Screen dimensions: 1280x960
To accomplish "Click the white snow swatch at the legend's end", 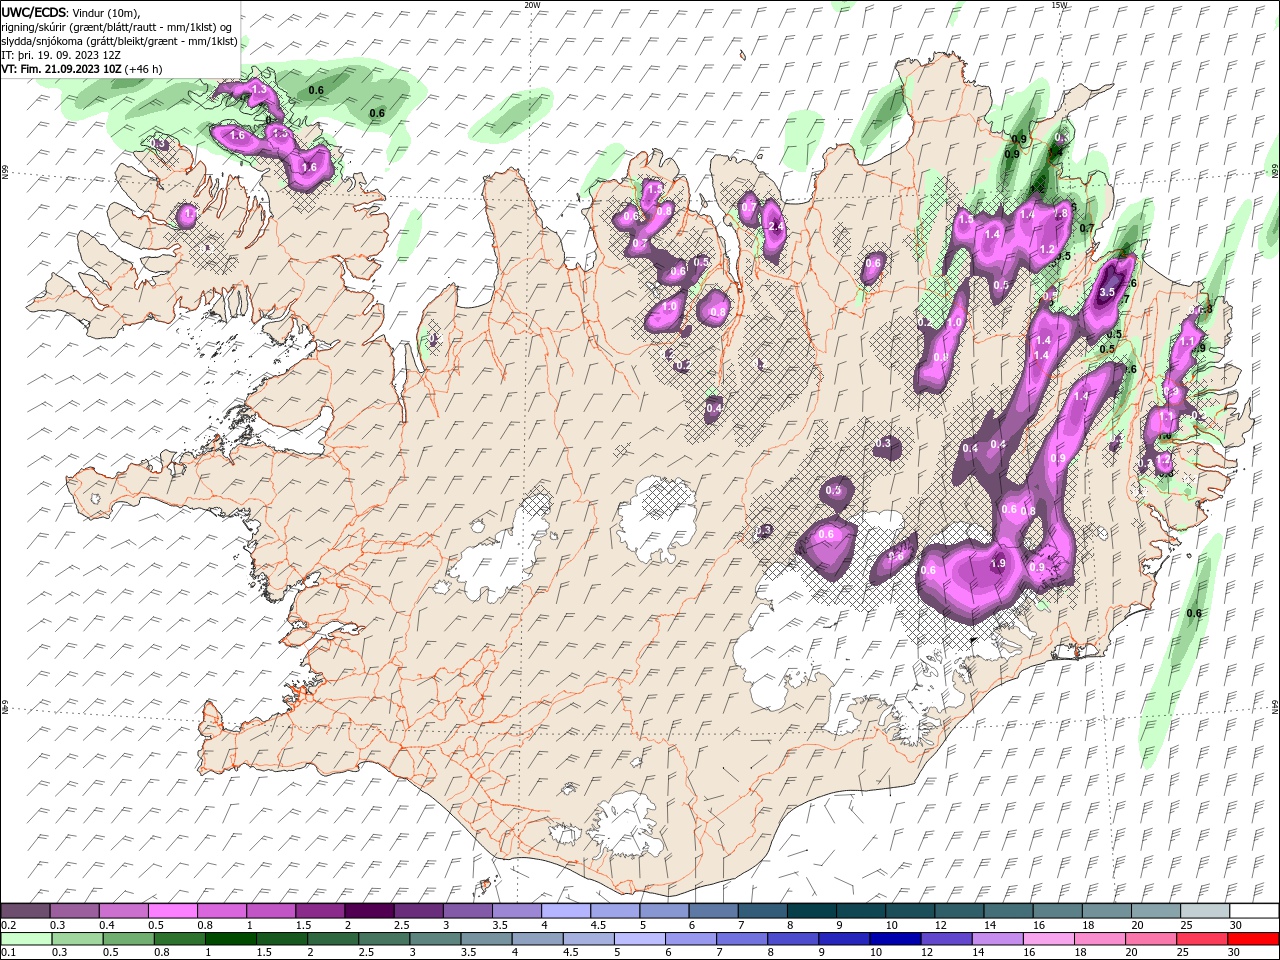I will click(x=1253, y=910).
